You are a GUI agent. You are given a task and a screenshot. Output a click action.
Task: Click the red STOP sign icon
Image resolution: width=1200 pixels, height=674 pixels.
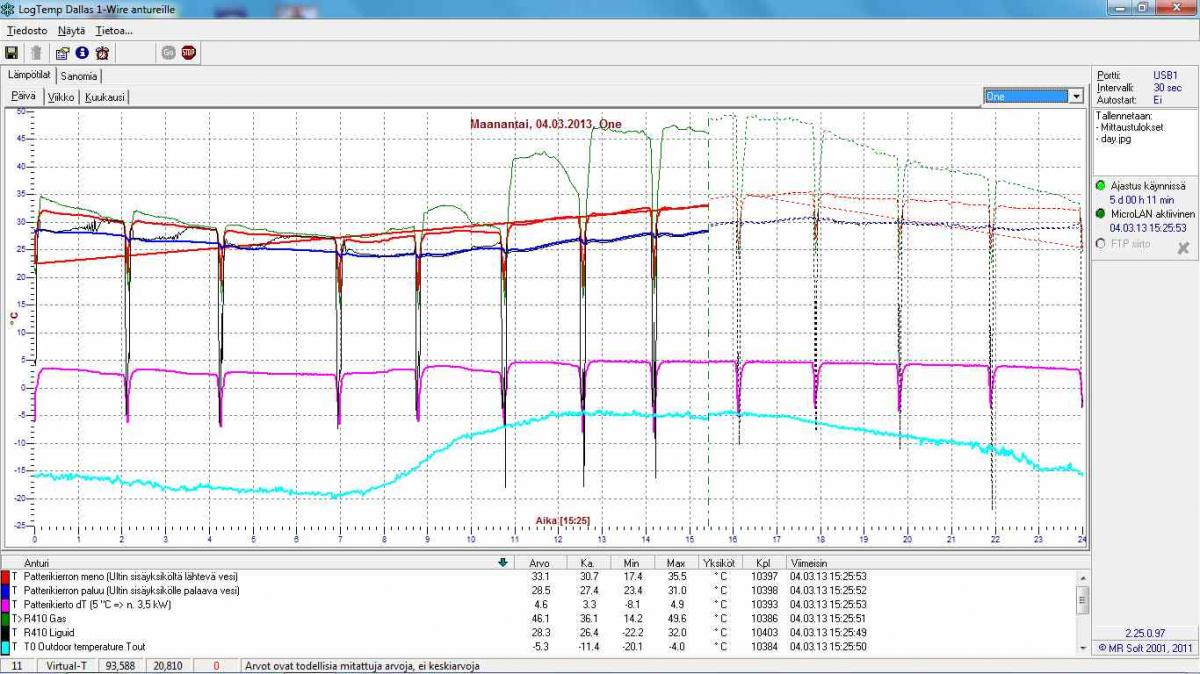point(188,53)
